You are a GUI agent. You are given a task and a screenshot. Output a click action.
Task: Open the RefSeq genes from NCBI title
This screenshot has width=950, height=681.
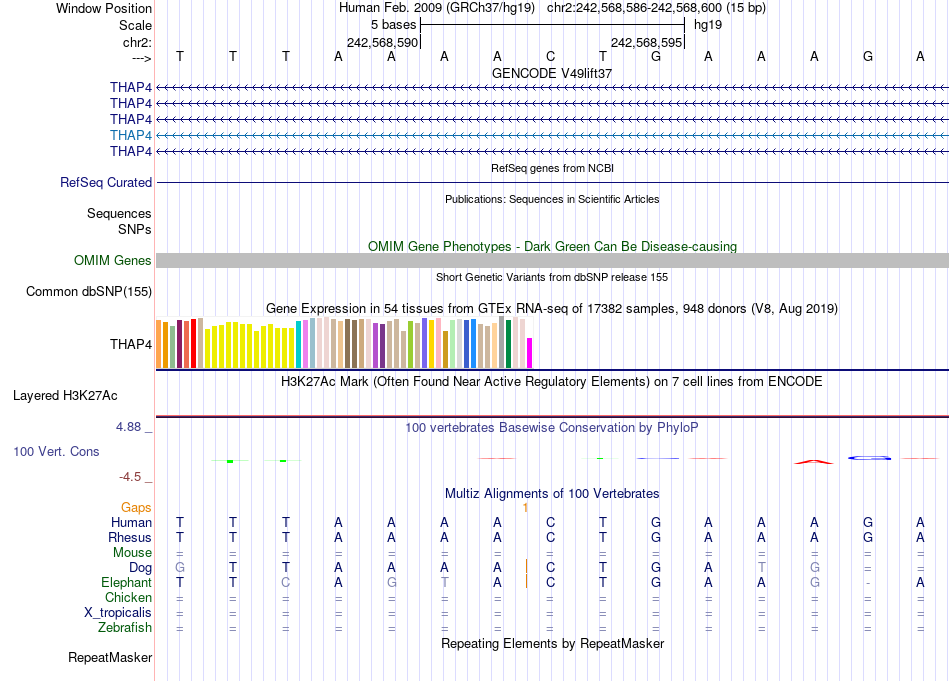click(553, 168)
